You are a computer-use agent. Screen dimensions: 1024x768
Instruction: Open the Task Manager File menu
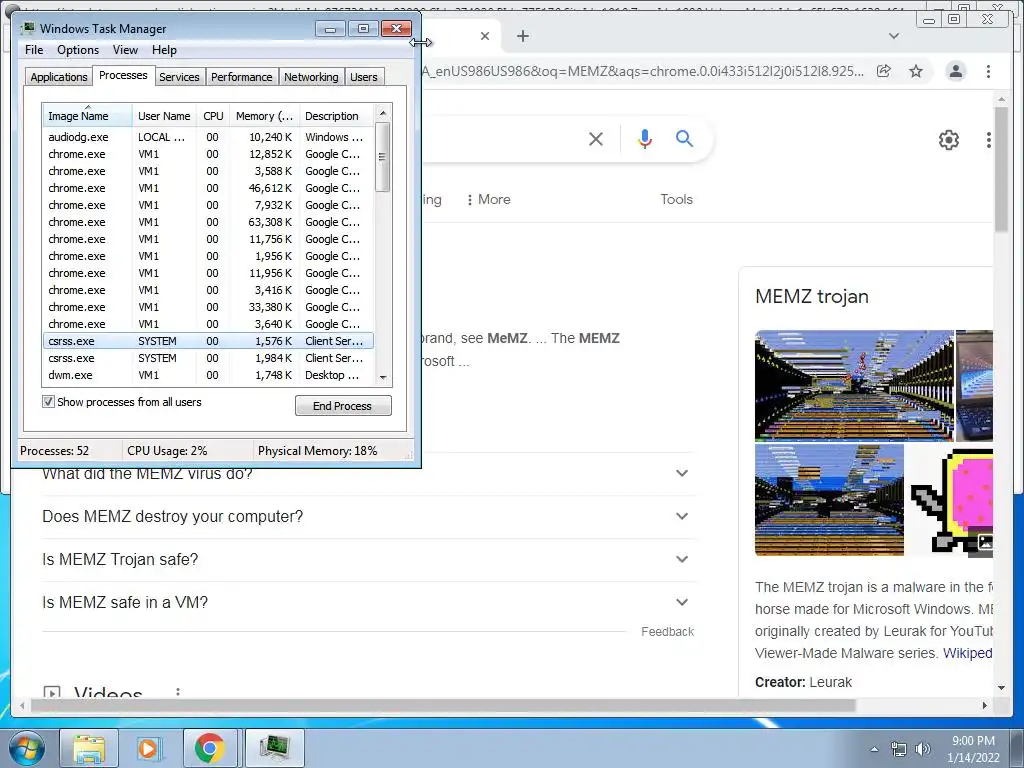point(34,50)
